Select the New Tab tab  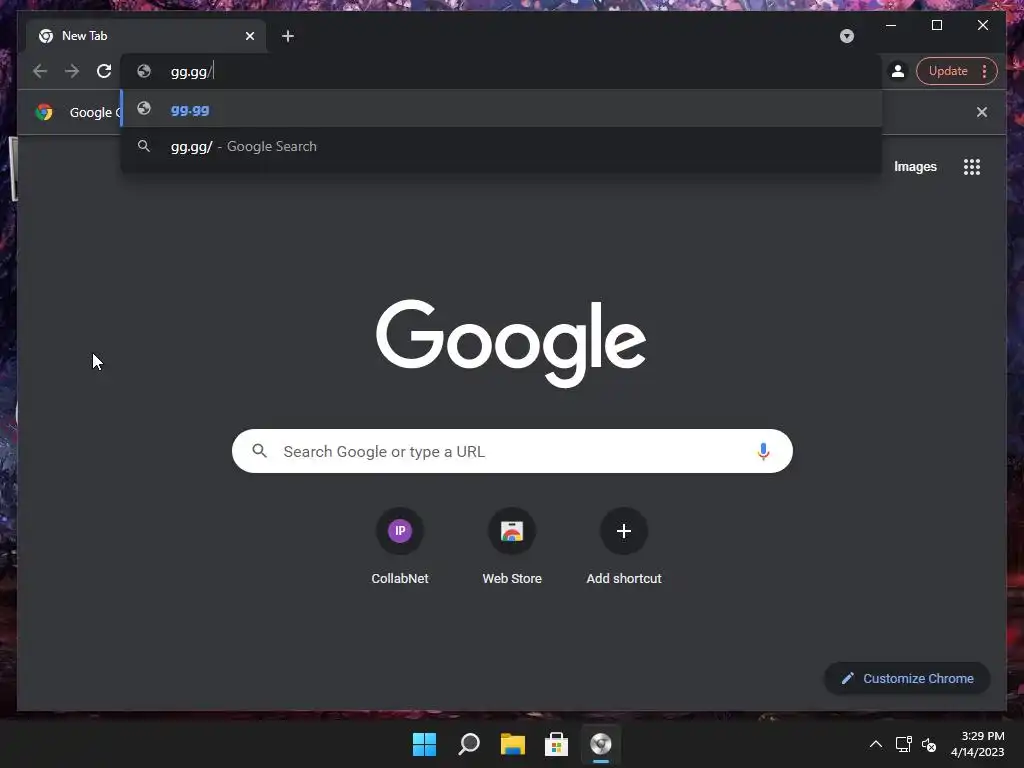pyautogui.click(x=146, y=36)
